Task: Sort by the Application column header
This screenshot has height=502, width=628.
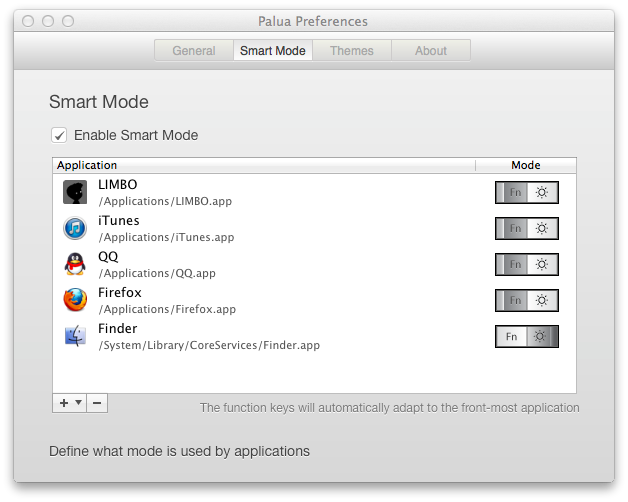Action: 264,165
